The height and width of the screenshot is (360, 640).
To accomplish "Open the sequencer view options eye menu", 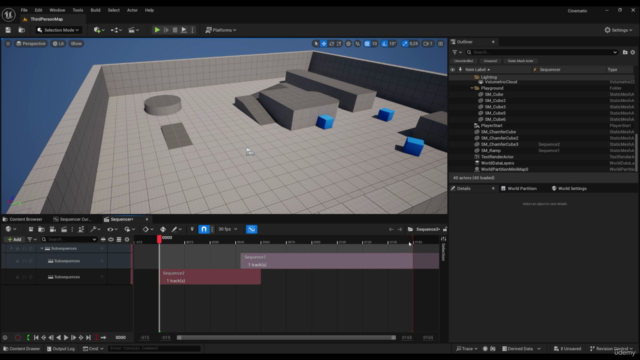I will (x=112, y=229).
